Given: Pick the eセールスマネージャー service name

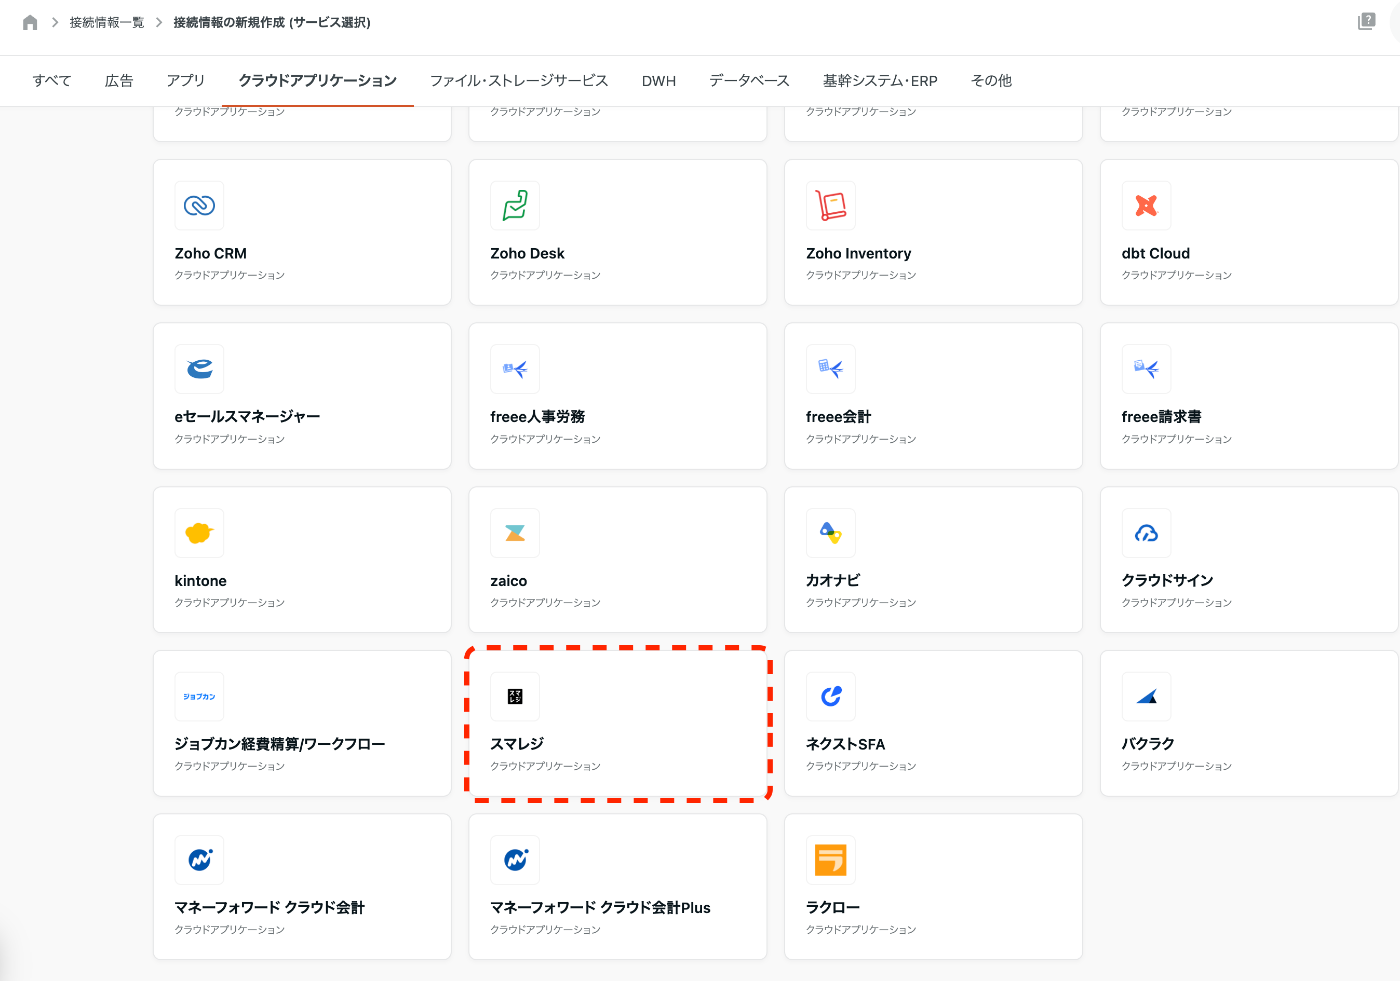Looking at the screenshot, I should 248,417.
